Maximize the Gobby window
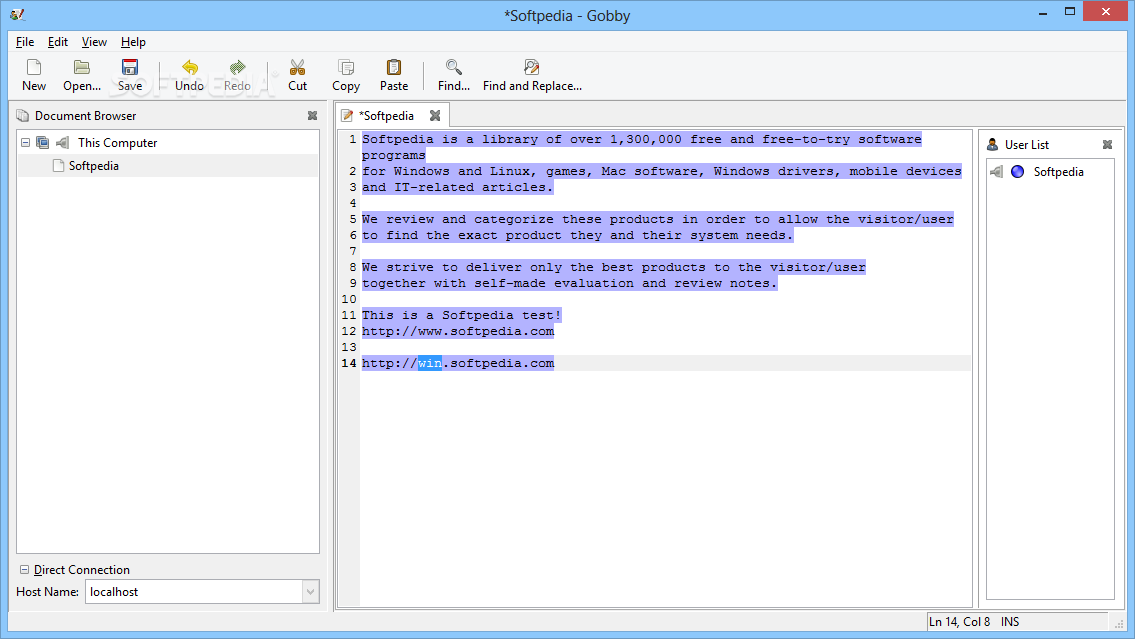This screenshot has height=639, width=1135. (x=1070, y=12)
